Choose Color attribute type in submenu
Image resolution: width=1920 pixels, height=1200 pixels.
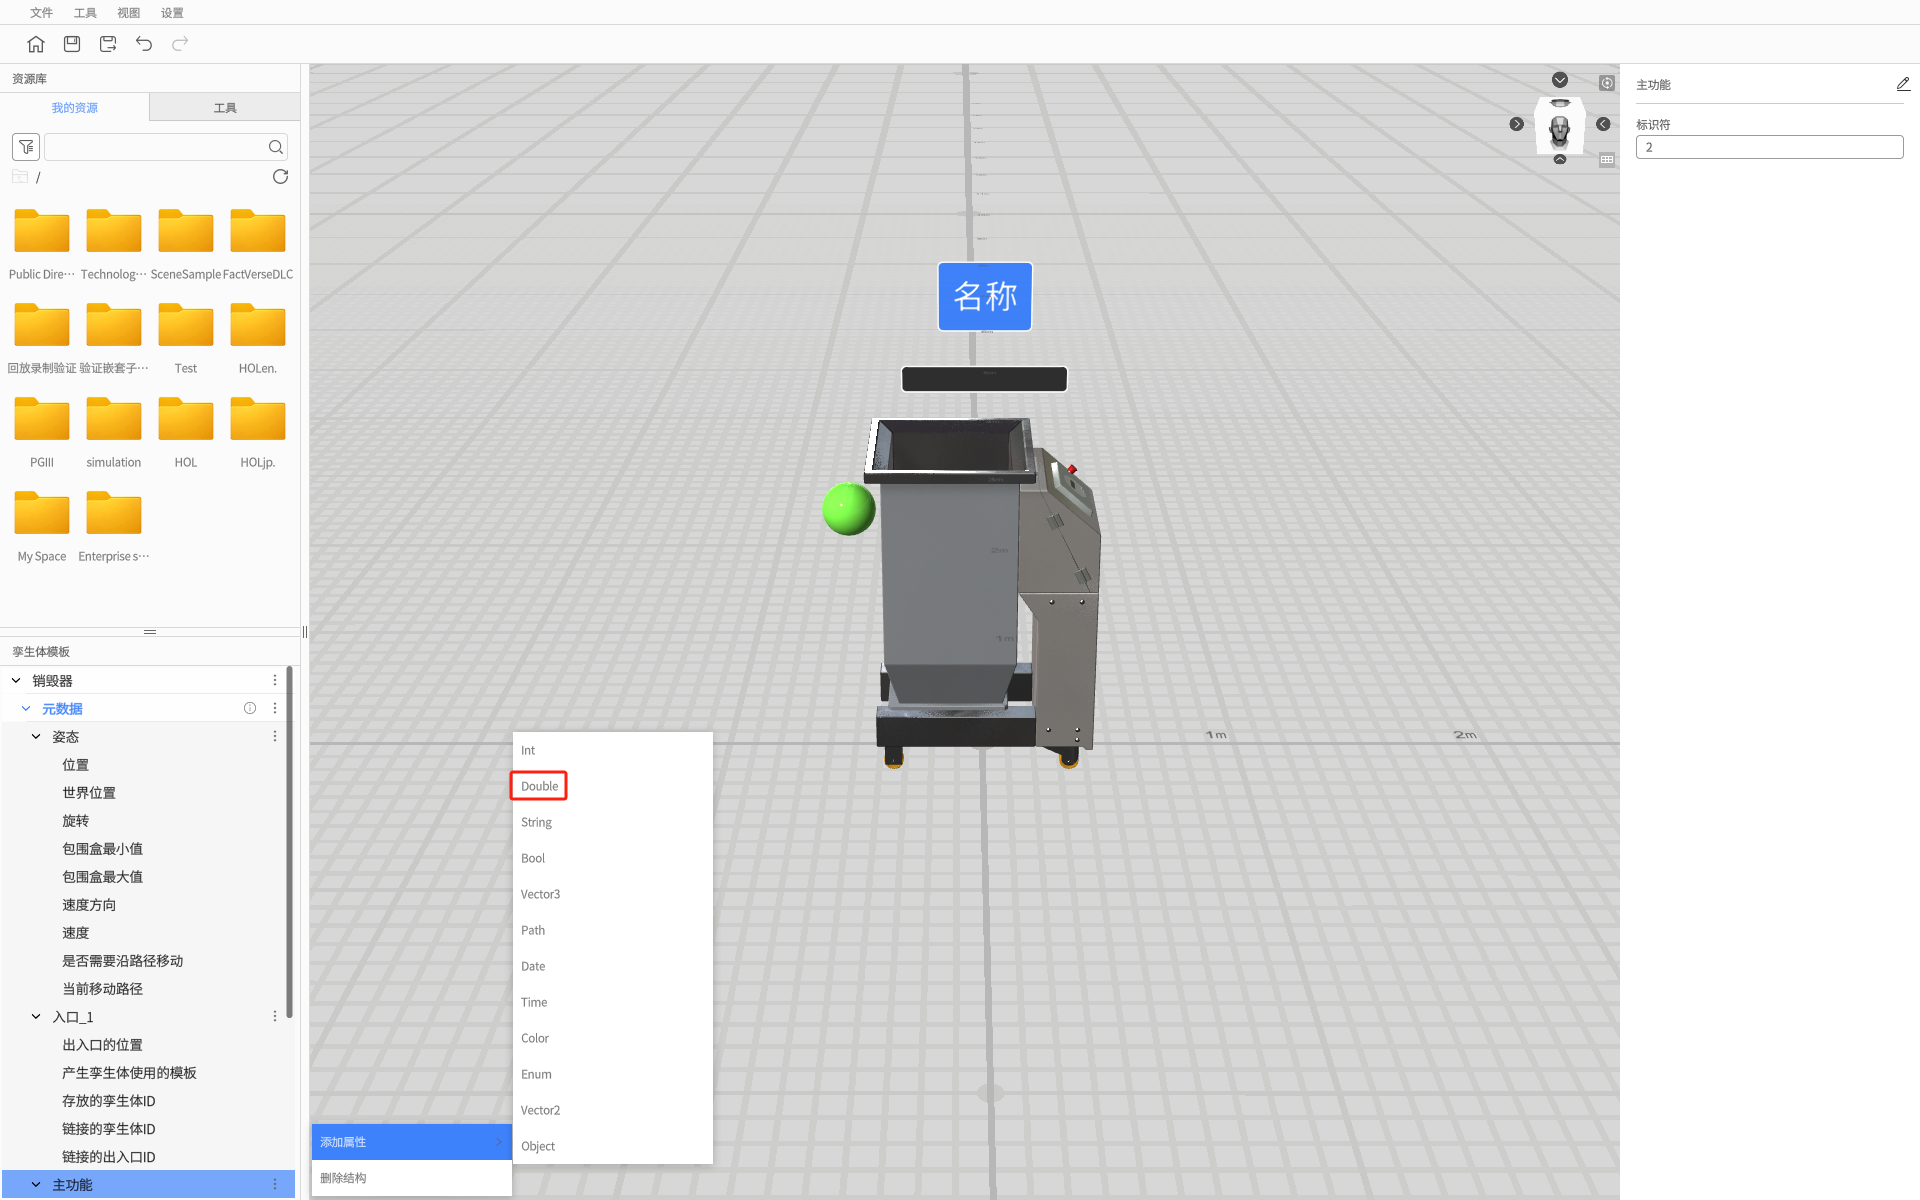[535, 1038]
